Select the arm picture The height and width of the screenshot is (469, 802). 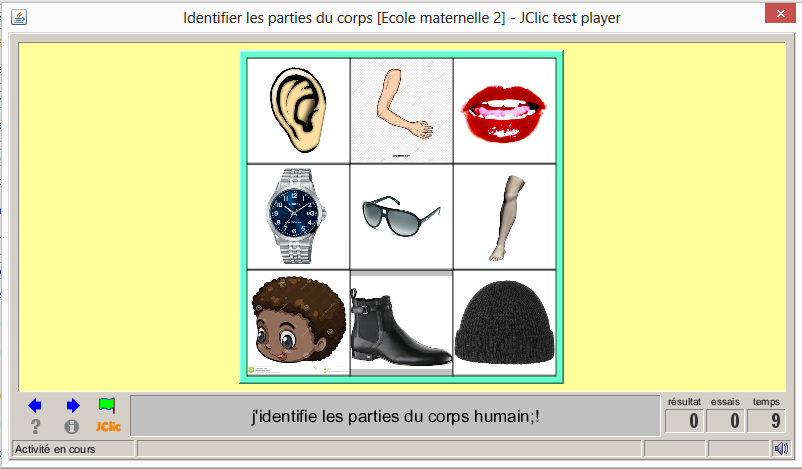pyautogui.click(x=402, y=111)
